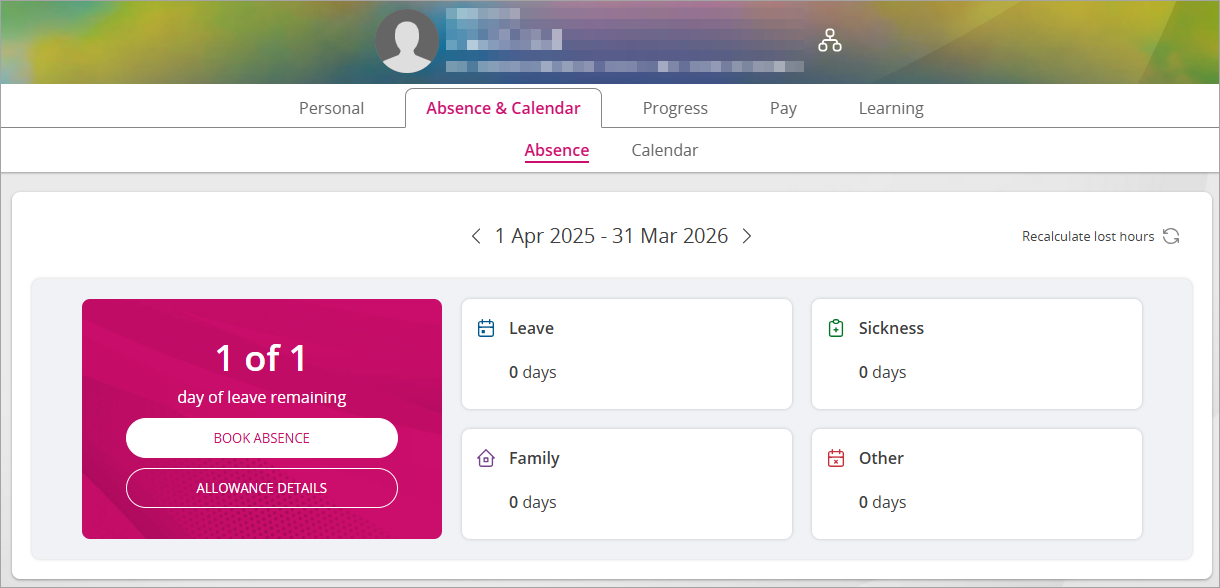Click the Recalculate lost hours link

[1088, 237]
